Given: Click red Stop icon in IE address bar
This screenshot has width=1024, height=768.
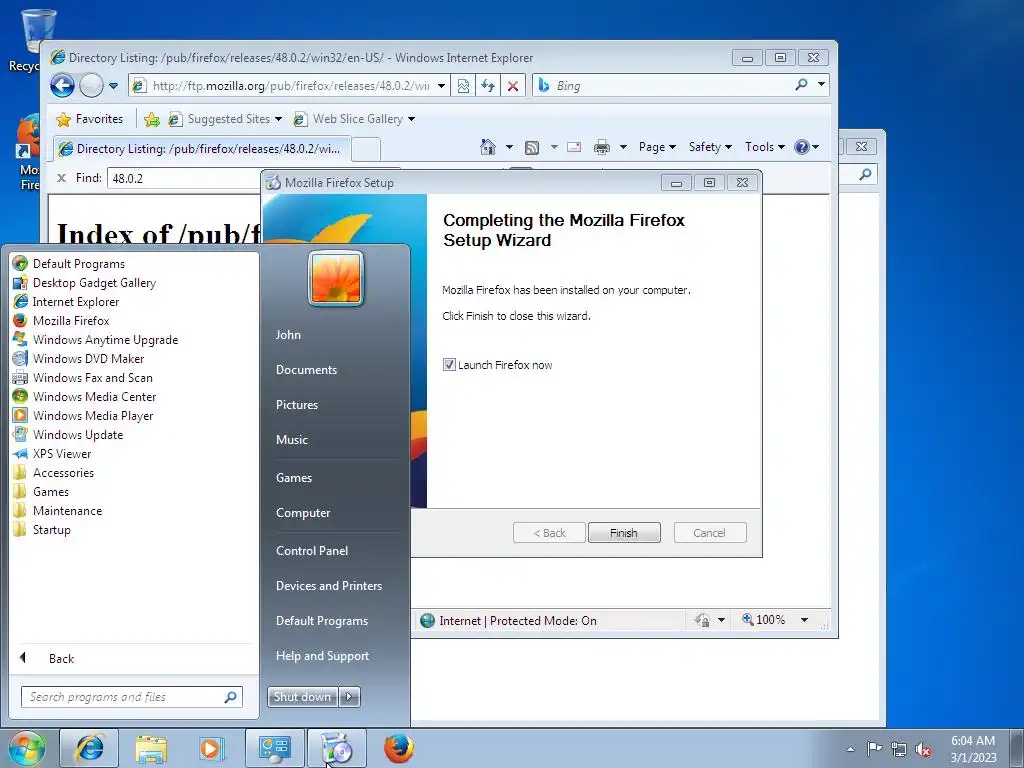Looking at the screenshot, I should (x=513, y=86).
